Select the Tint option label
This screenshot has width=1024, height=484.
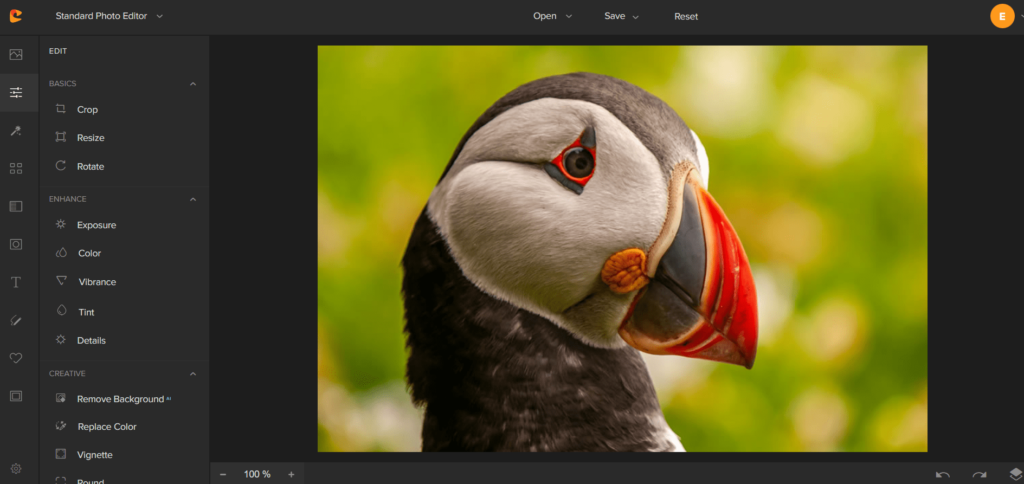(x=86, y=312)
